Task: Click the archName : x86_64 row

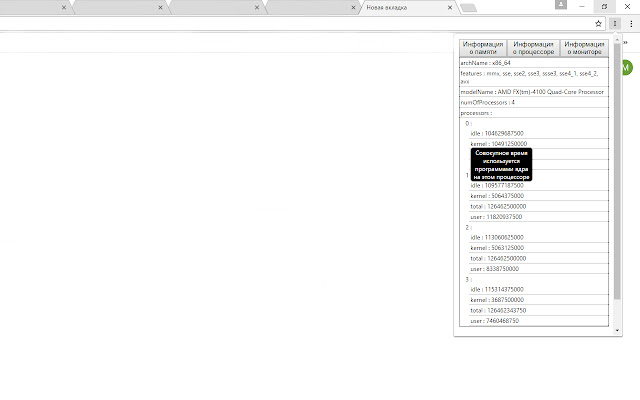Action: [x=534, y=63]
